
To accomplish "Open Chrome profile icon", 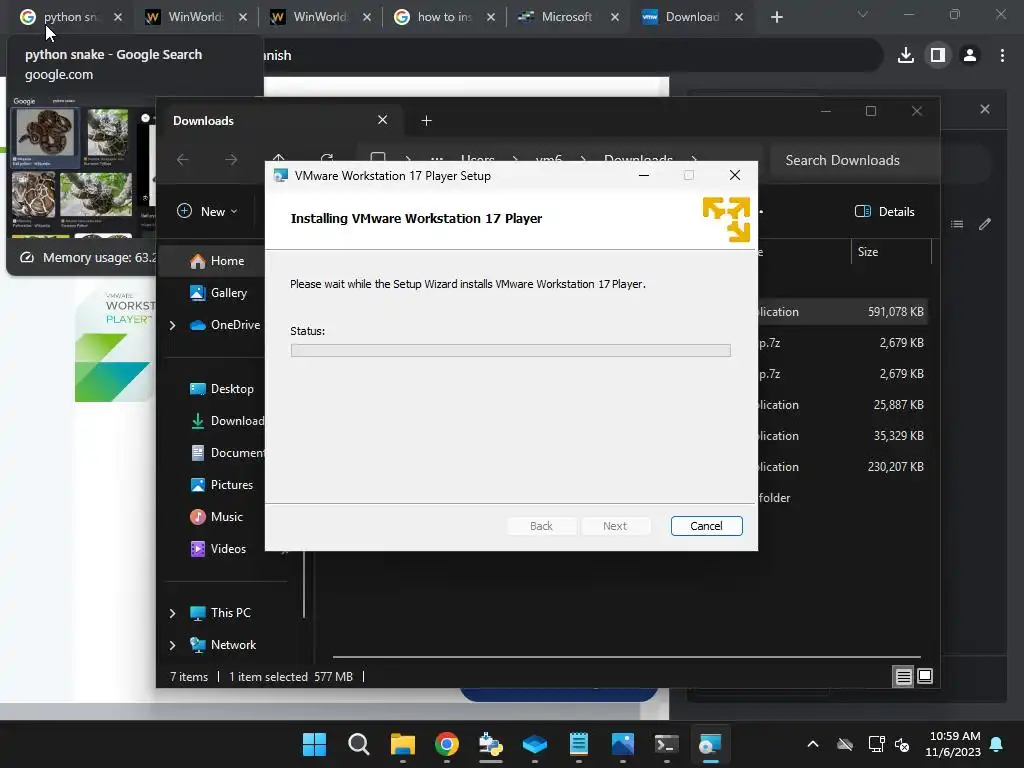I will [970, 56].
